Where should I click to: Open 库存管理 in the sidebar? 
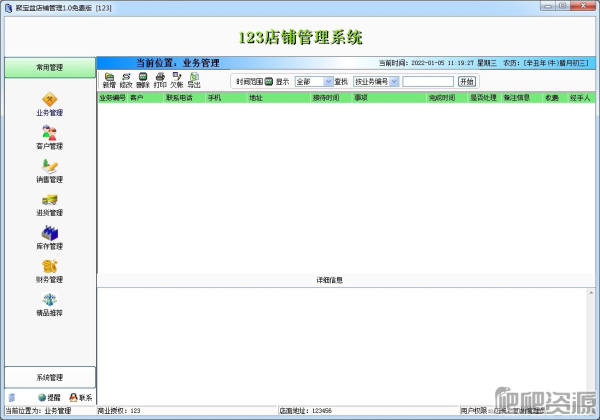tap(49, 237)
